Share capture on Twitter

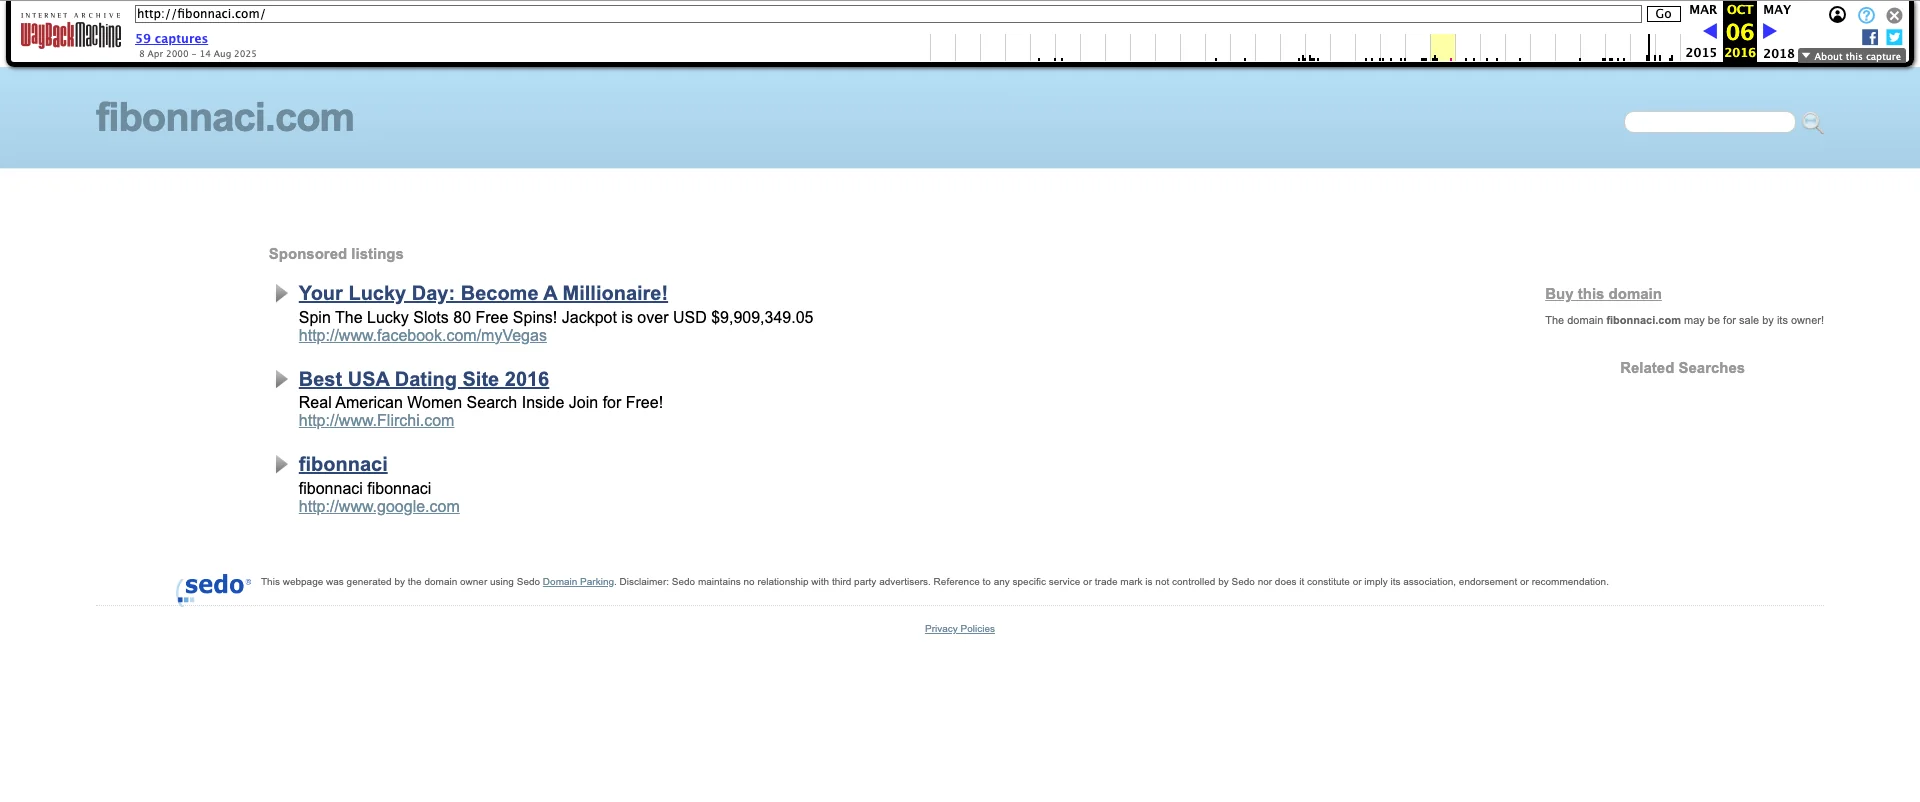[x=1894, y=37]
